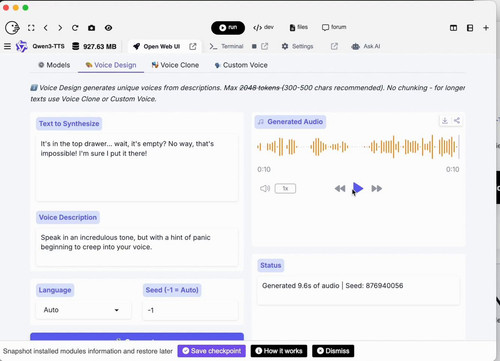Open the forum tab
This screenshot has height=361, width=500.
334,27
